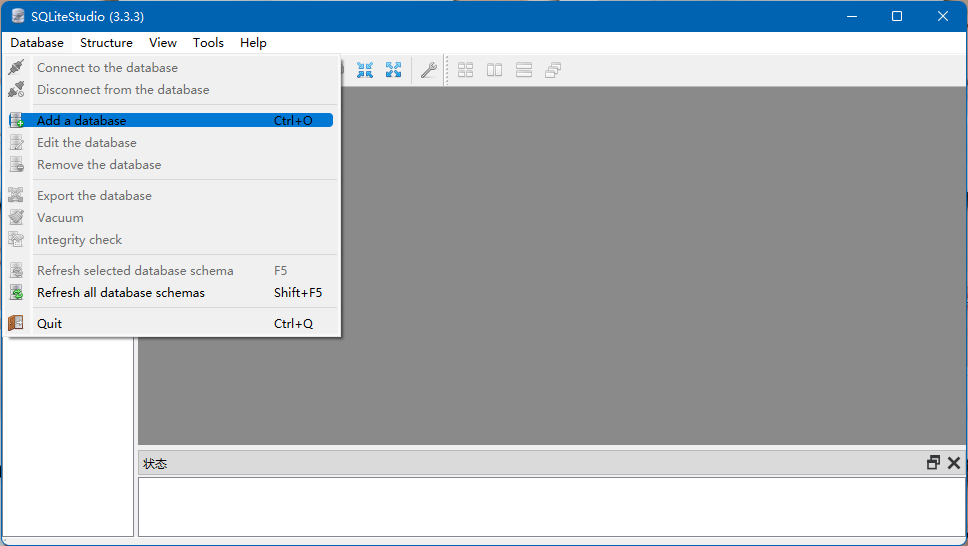Click the icon beside Export the database

pyautogui.click(x=16, y=195)
